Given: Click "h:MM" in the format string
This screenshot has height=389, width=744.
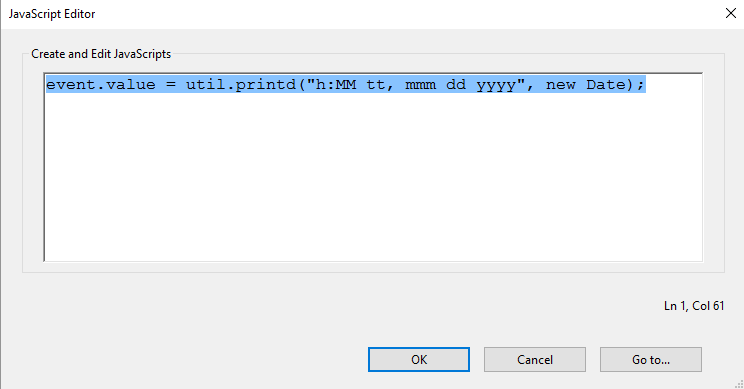Looking at the screenshot, I should 336,85.
